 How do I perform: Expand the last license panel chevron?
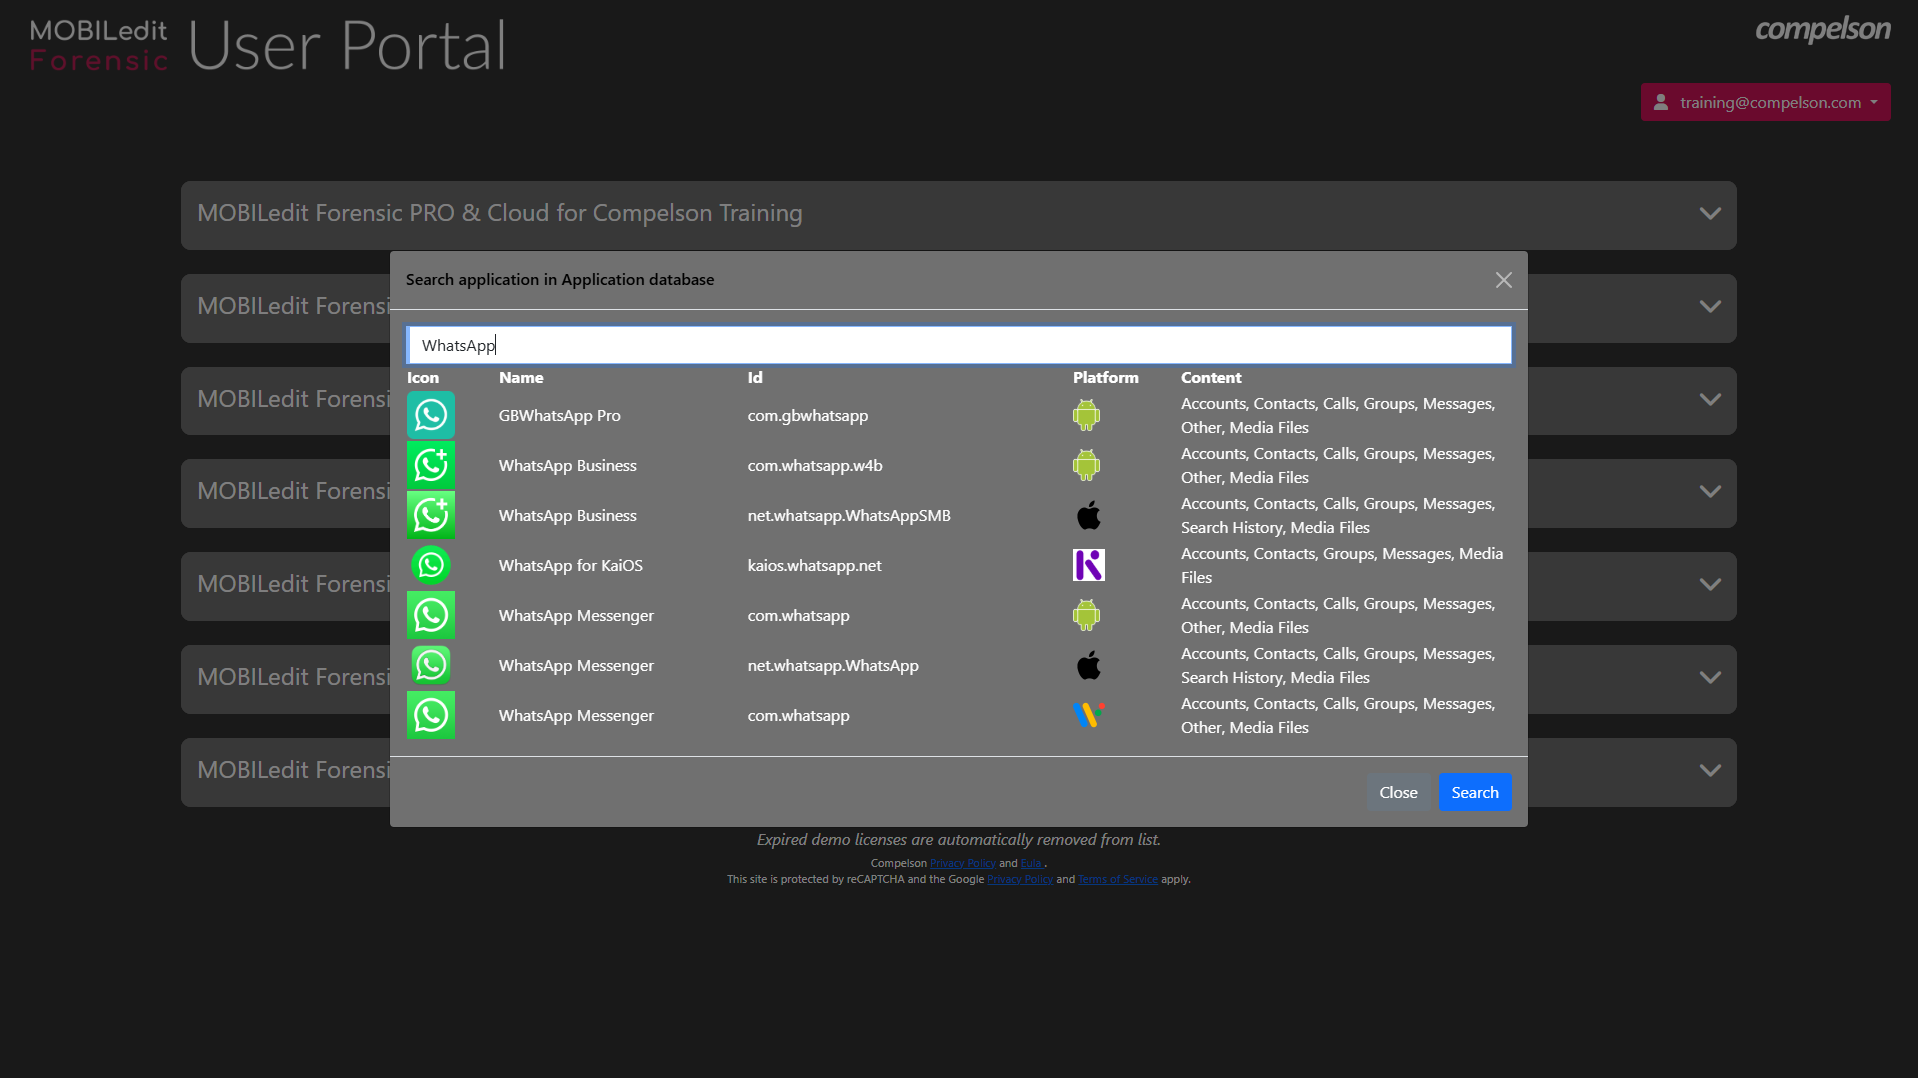pyautogui.click(x=1710, y=771)
